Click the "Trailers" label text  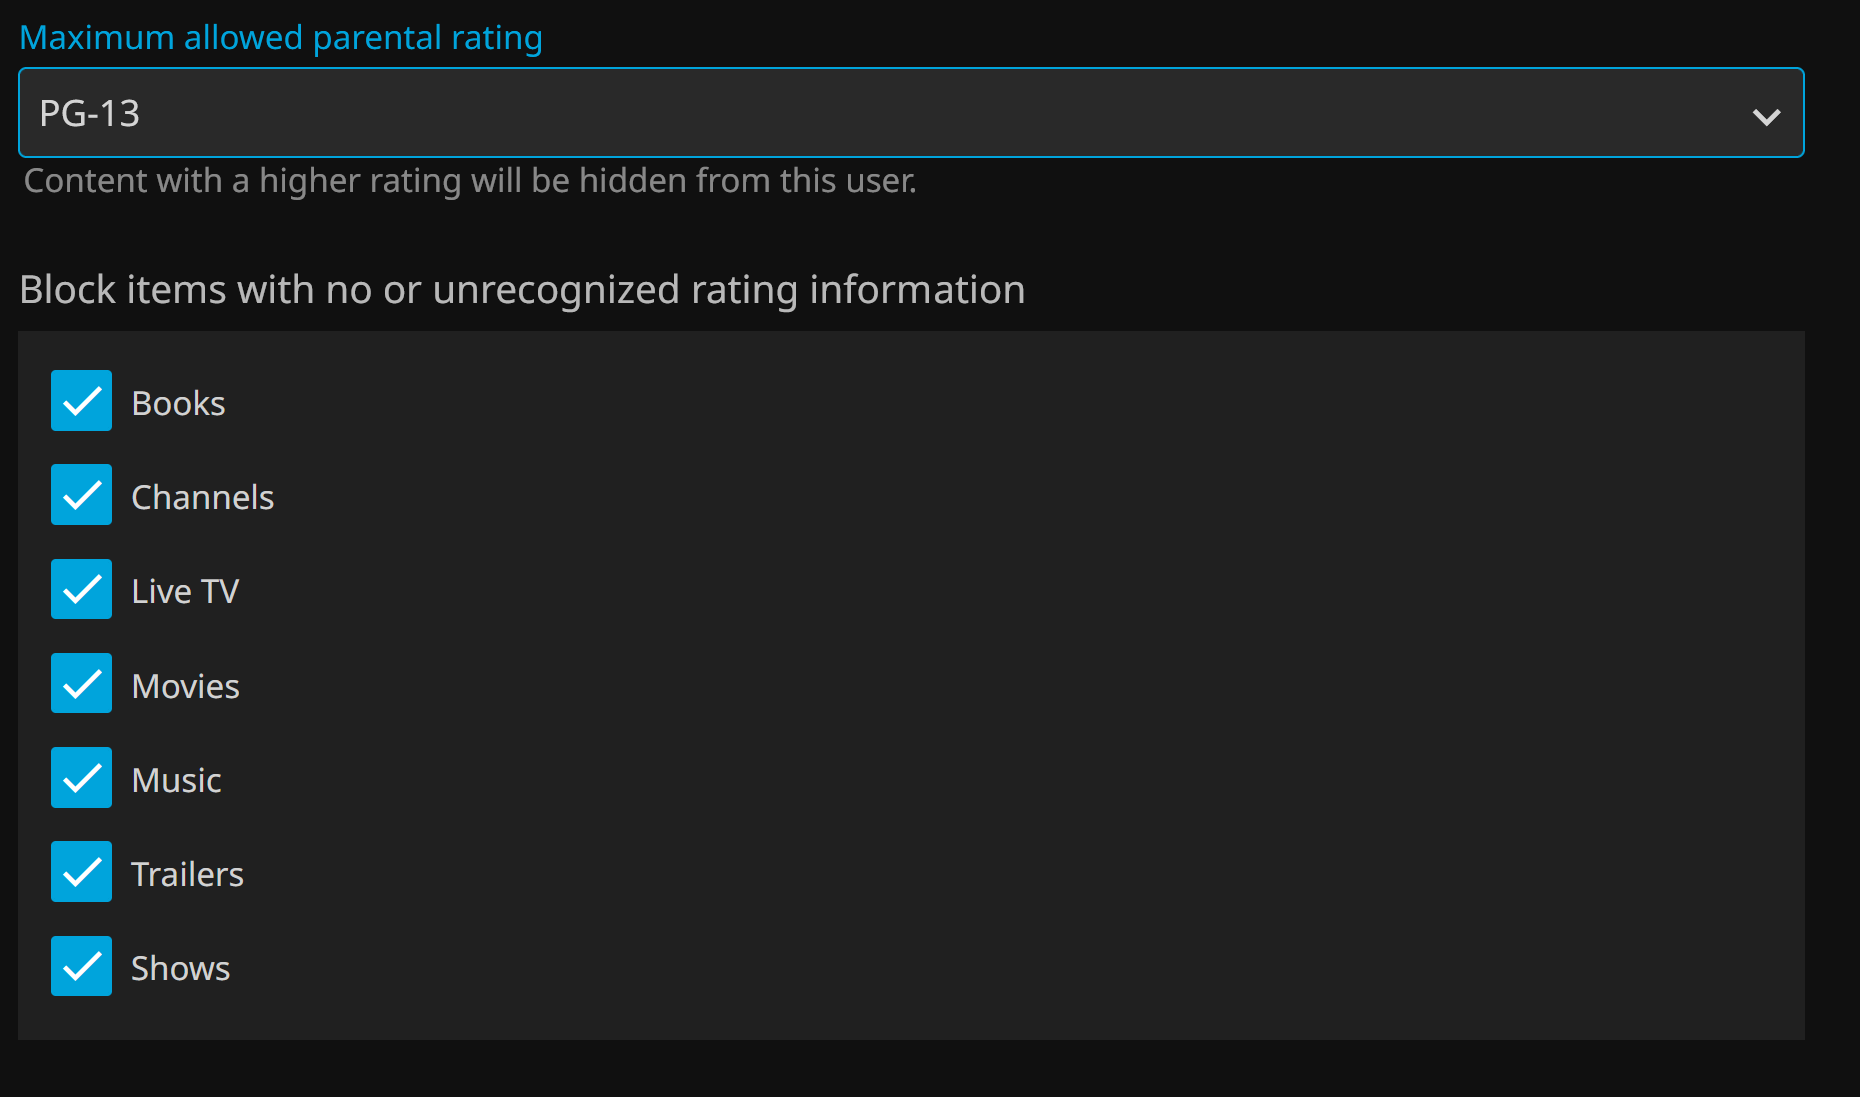tap(187, 874)
